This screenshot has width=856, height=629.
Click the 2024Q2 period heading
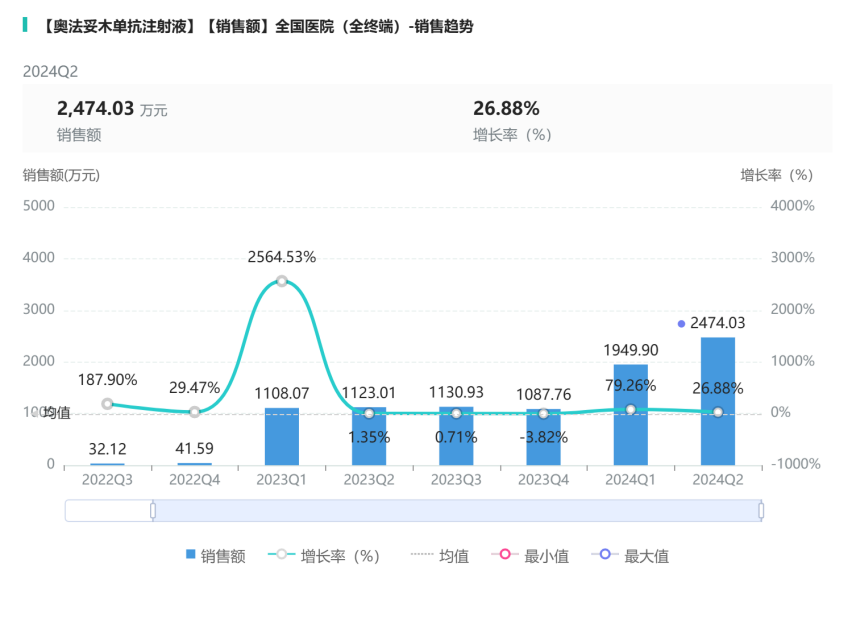click(50, 72)
